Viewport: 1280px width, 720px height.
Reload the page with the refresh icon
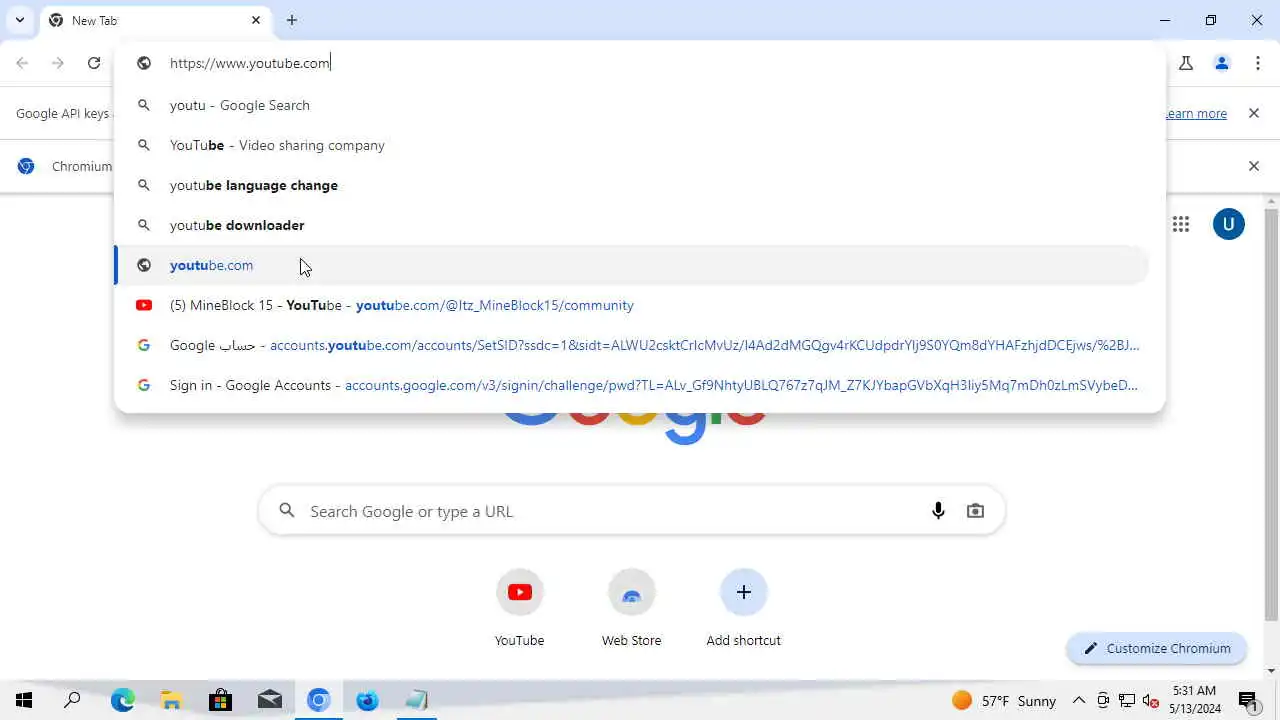(94, 63)
